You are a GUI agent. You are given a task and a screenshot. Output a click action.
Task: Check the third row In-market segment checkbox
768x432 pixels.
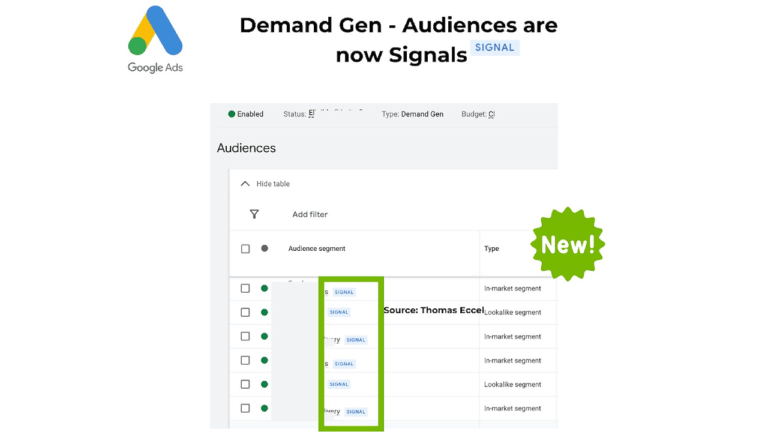(x=245, y=336)
